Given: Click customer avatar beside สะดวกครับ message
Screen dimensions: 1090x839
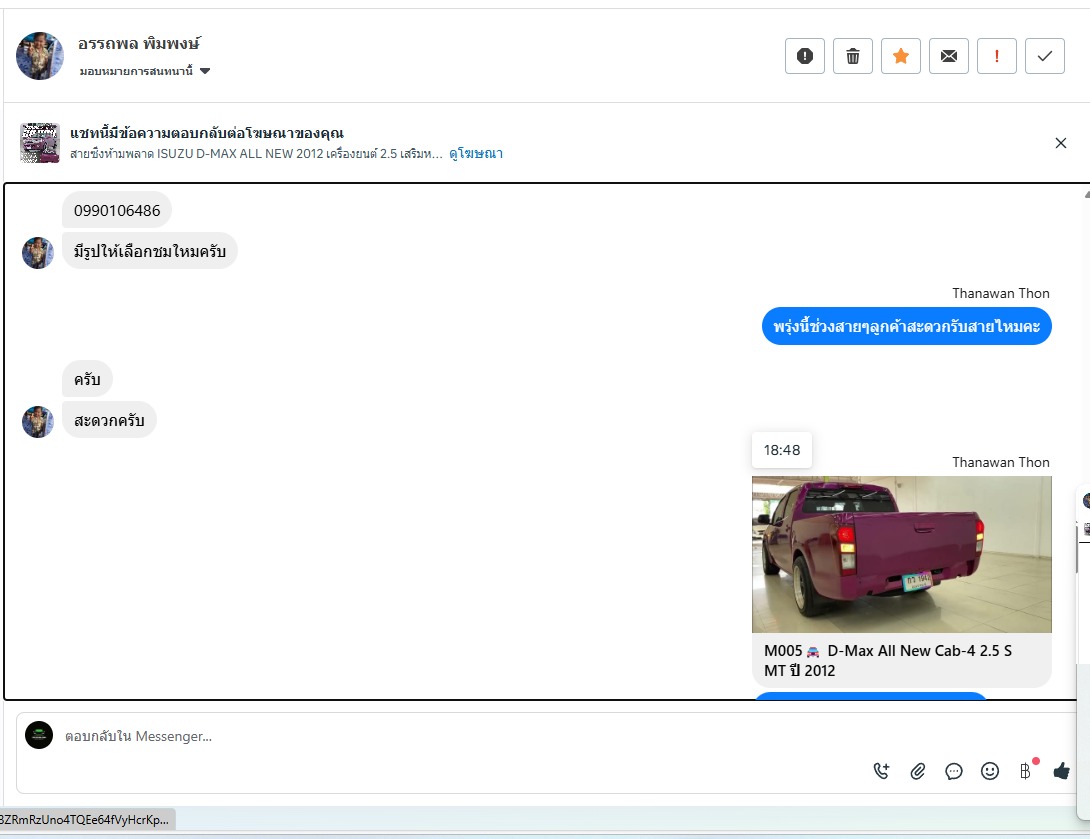Looking at the screenshot, I should point(38,421).
